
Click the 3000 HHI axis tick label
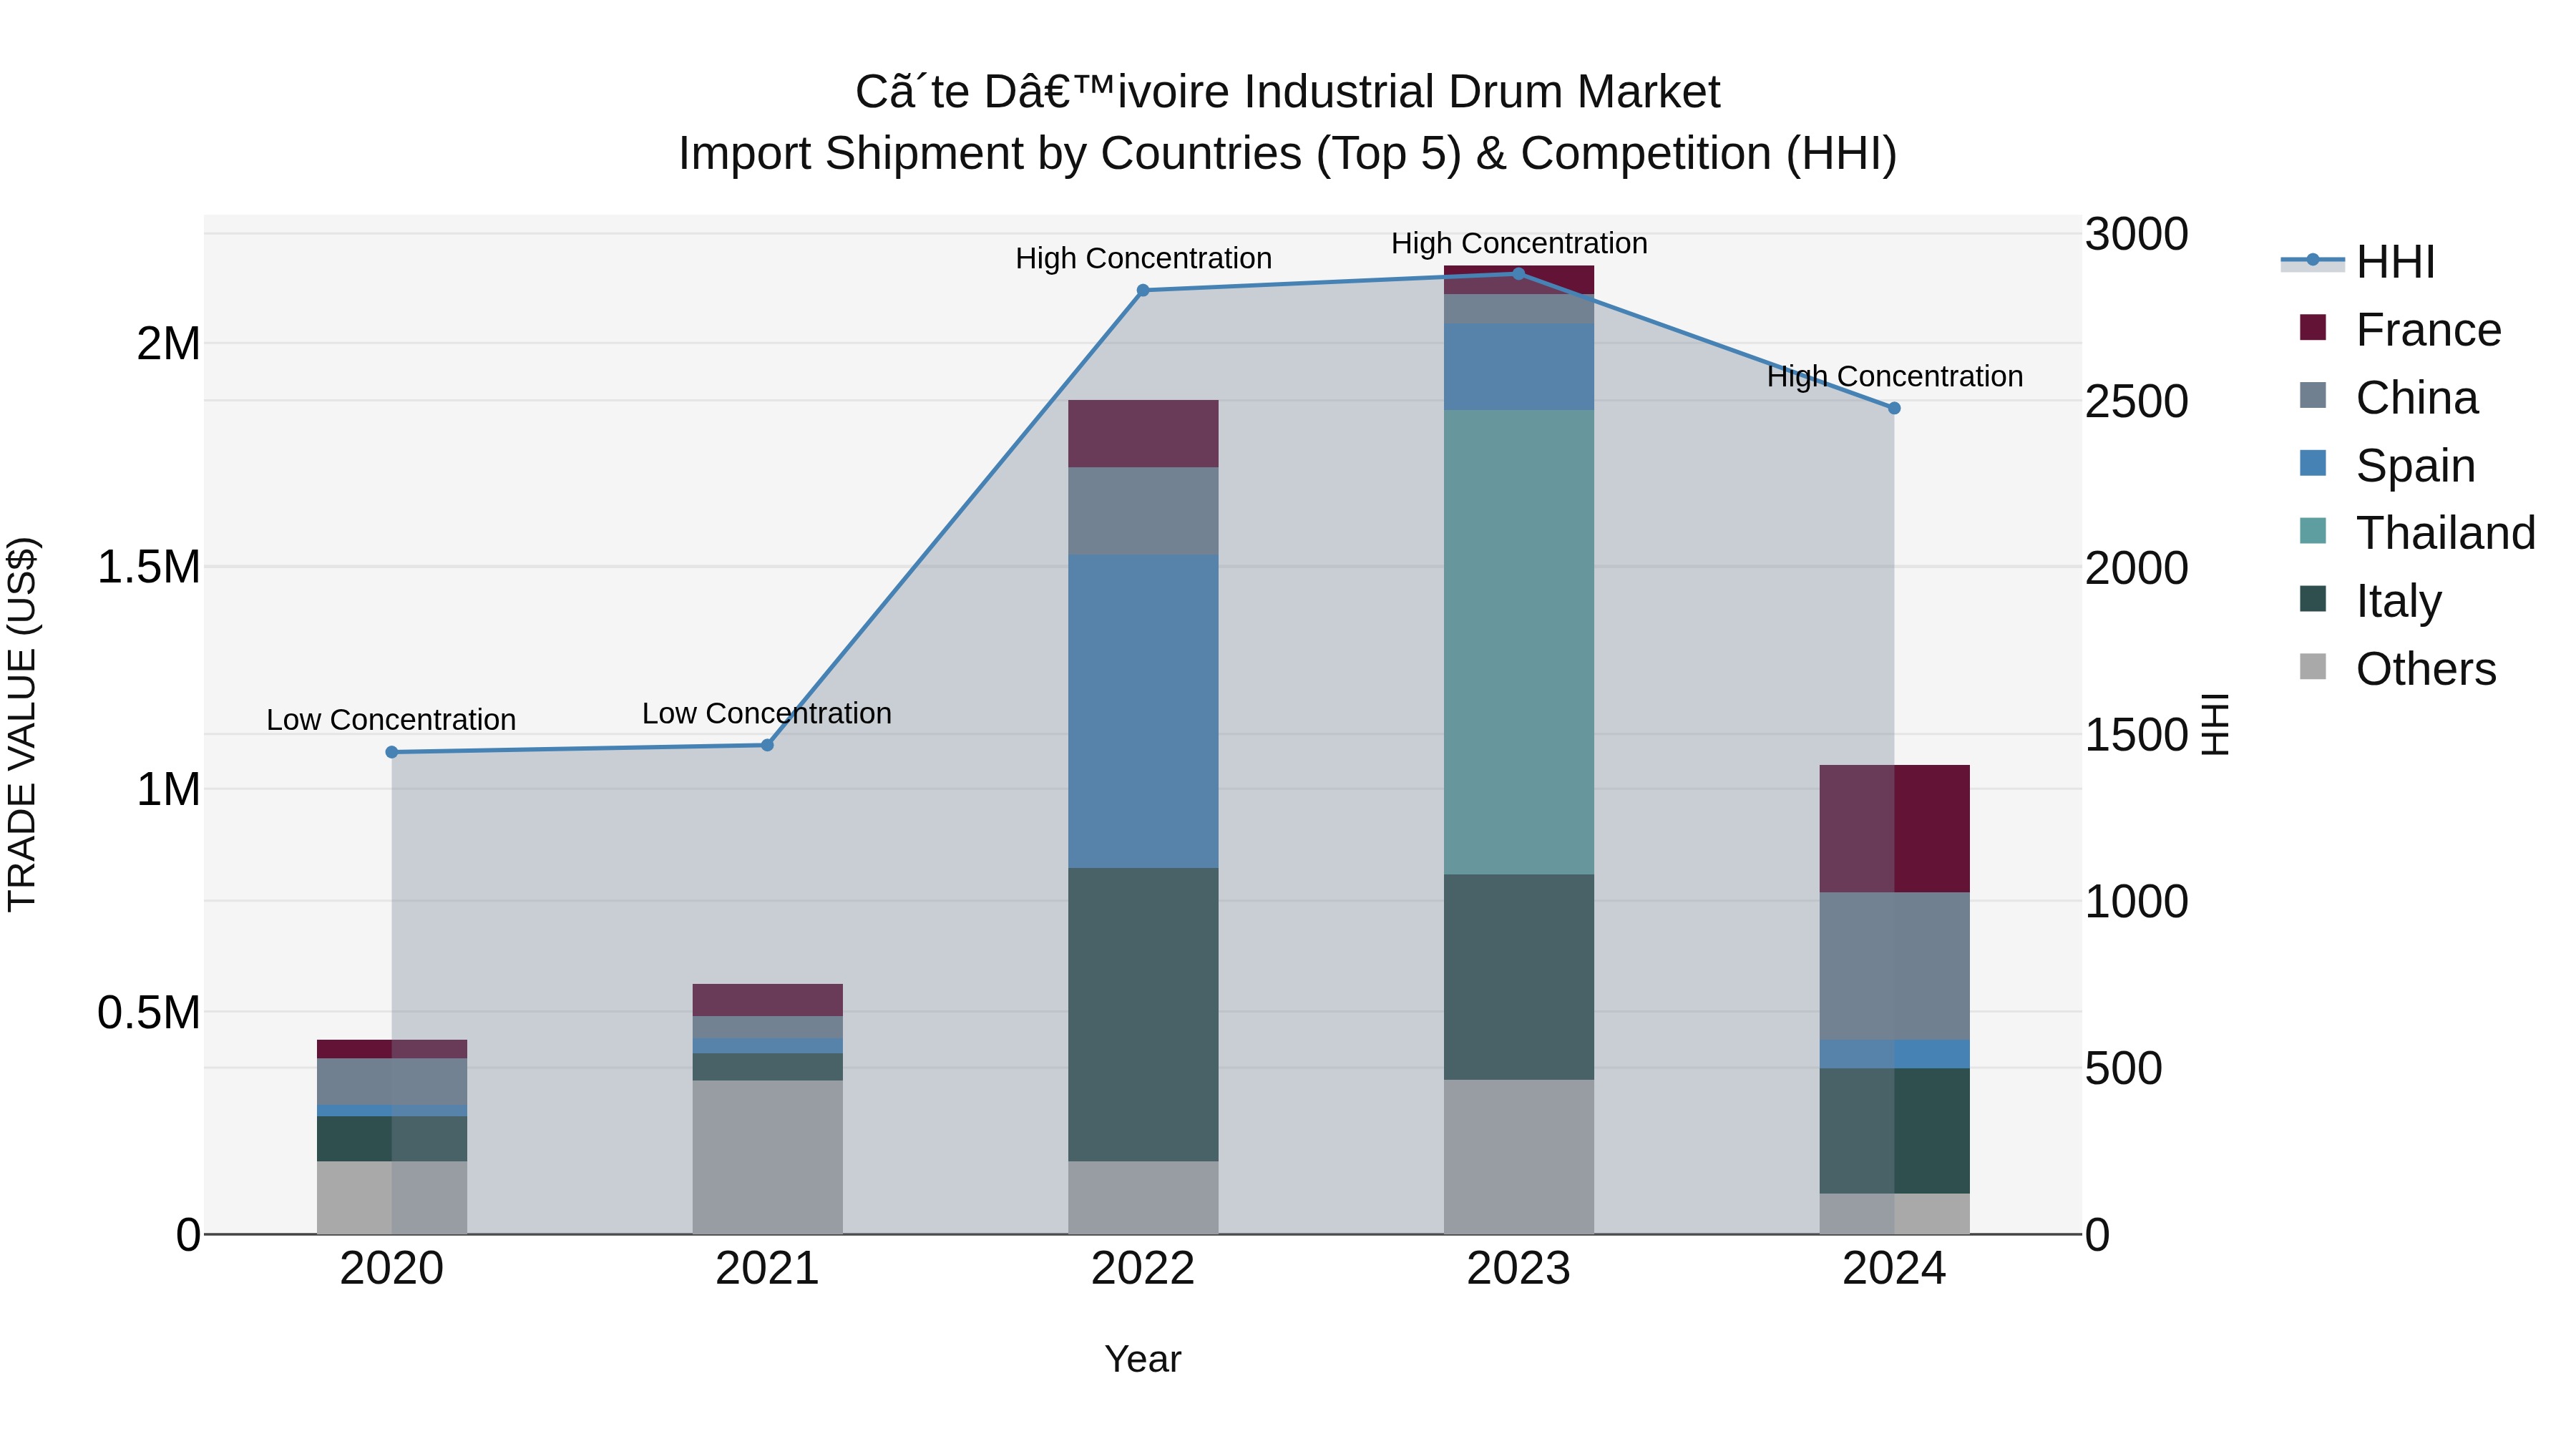(2137, 235)
